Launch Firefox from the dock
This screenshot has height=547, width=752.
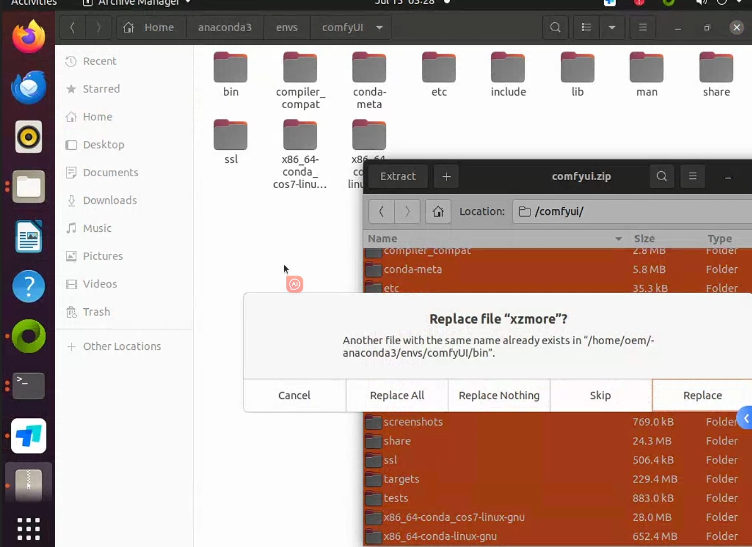click(x=28, y=37)
